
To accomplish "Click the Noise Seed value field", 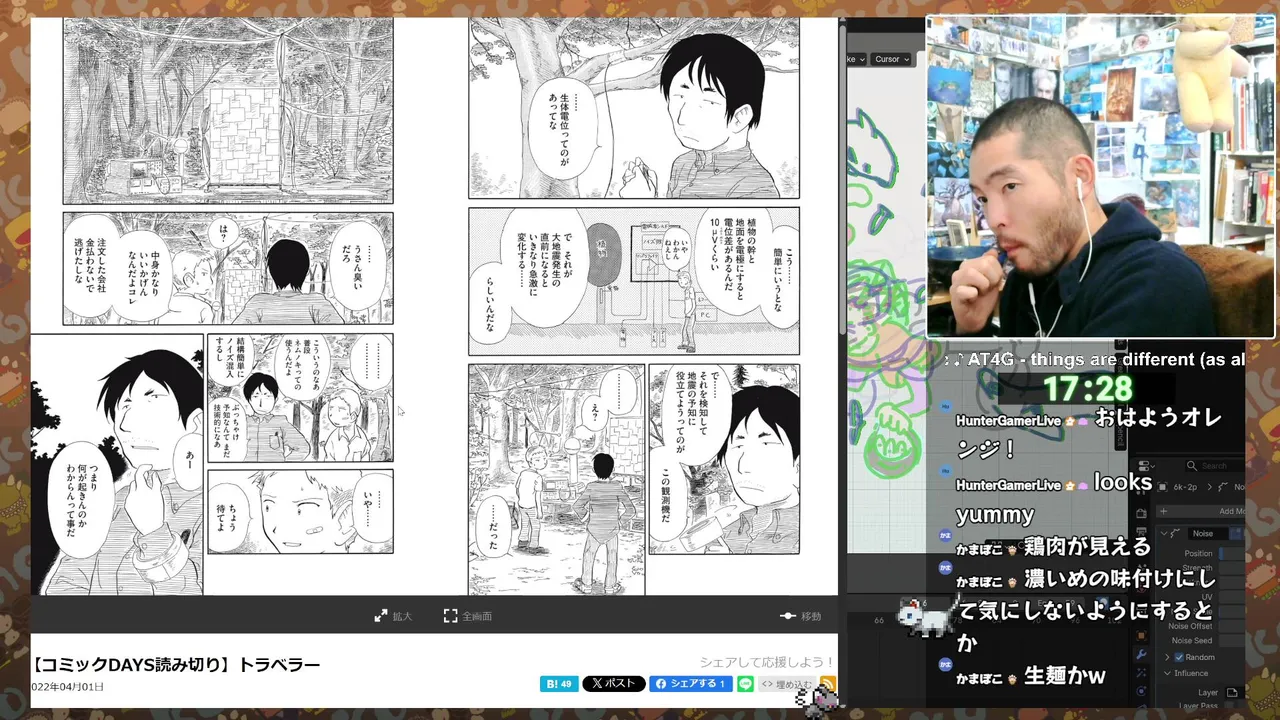I will [1232, 640].
